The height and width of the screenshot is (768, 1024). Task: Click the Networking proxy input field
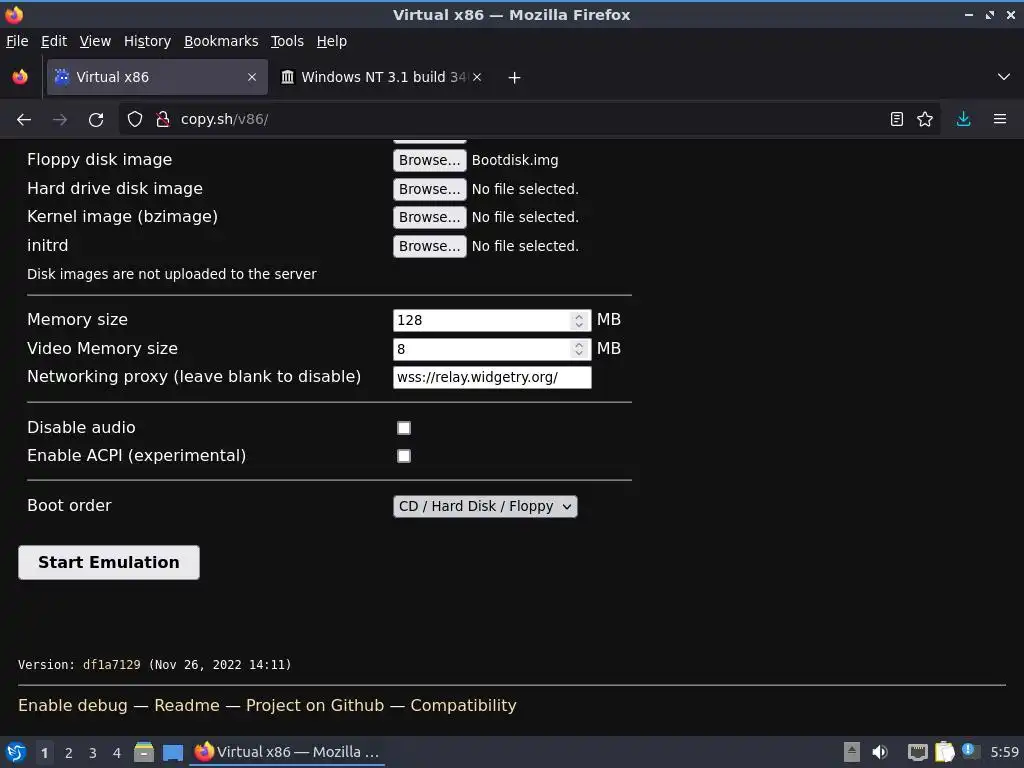point(492,377)
